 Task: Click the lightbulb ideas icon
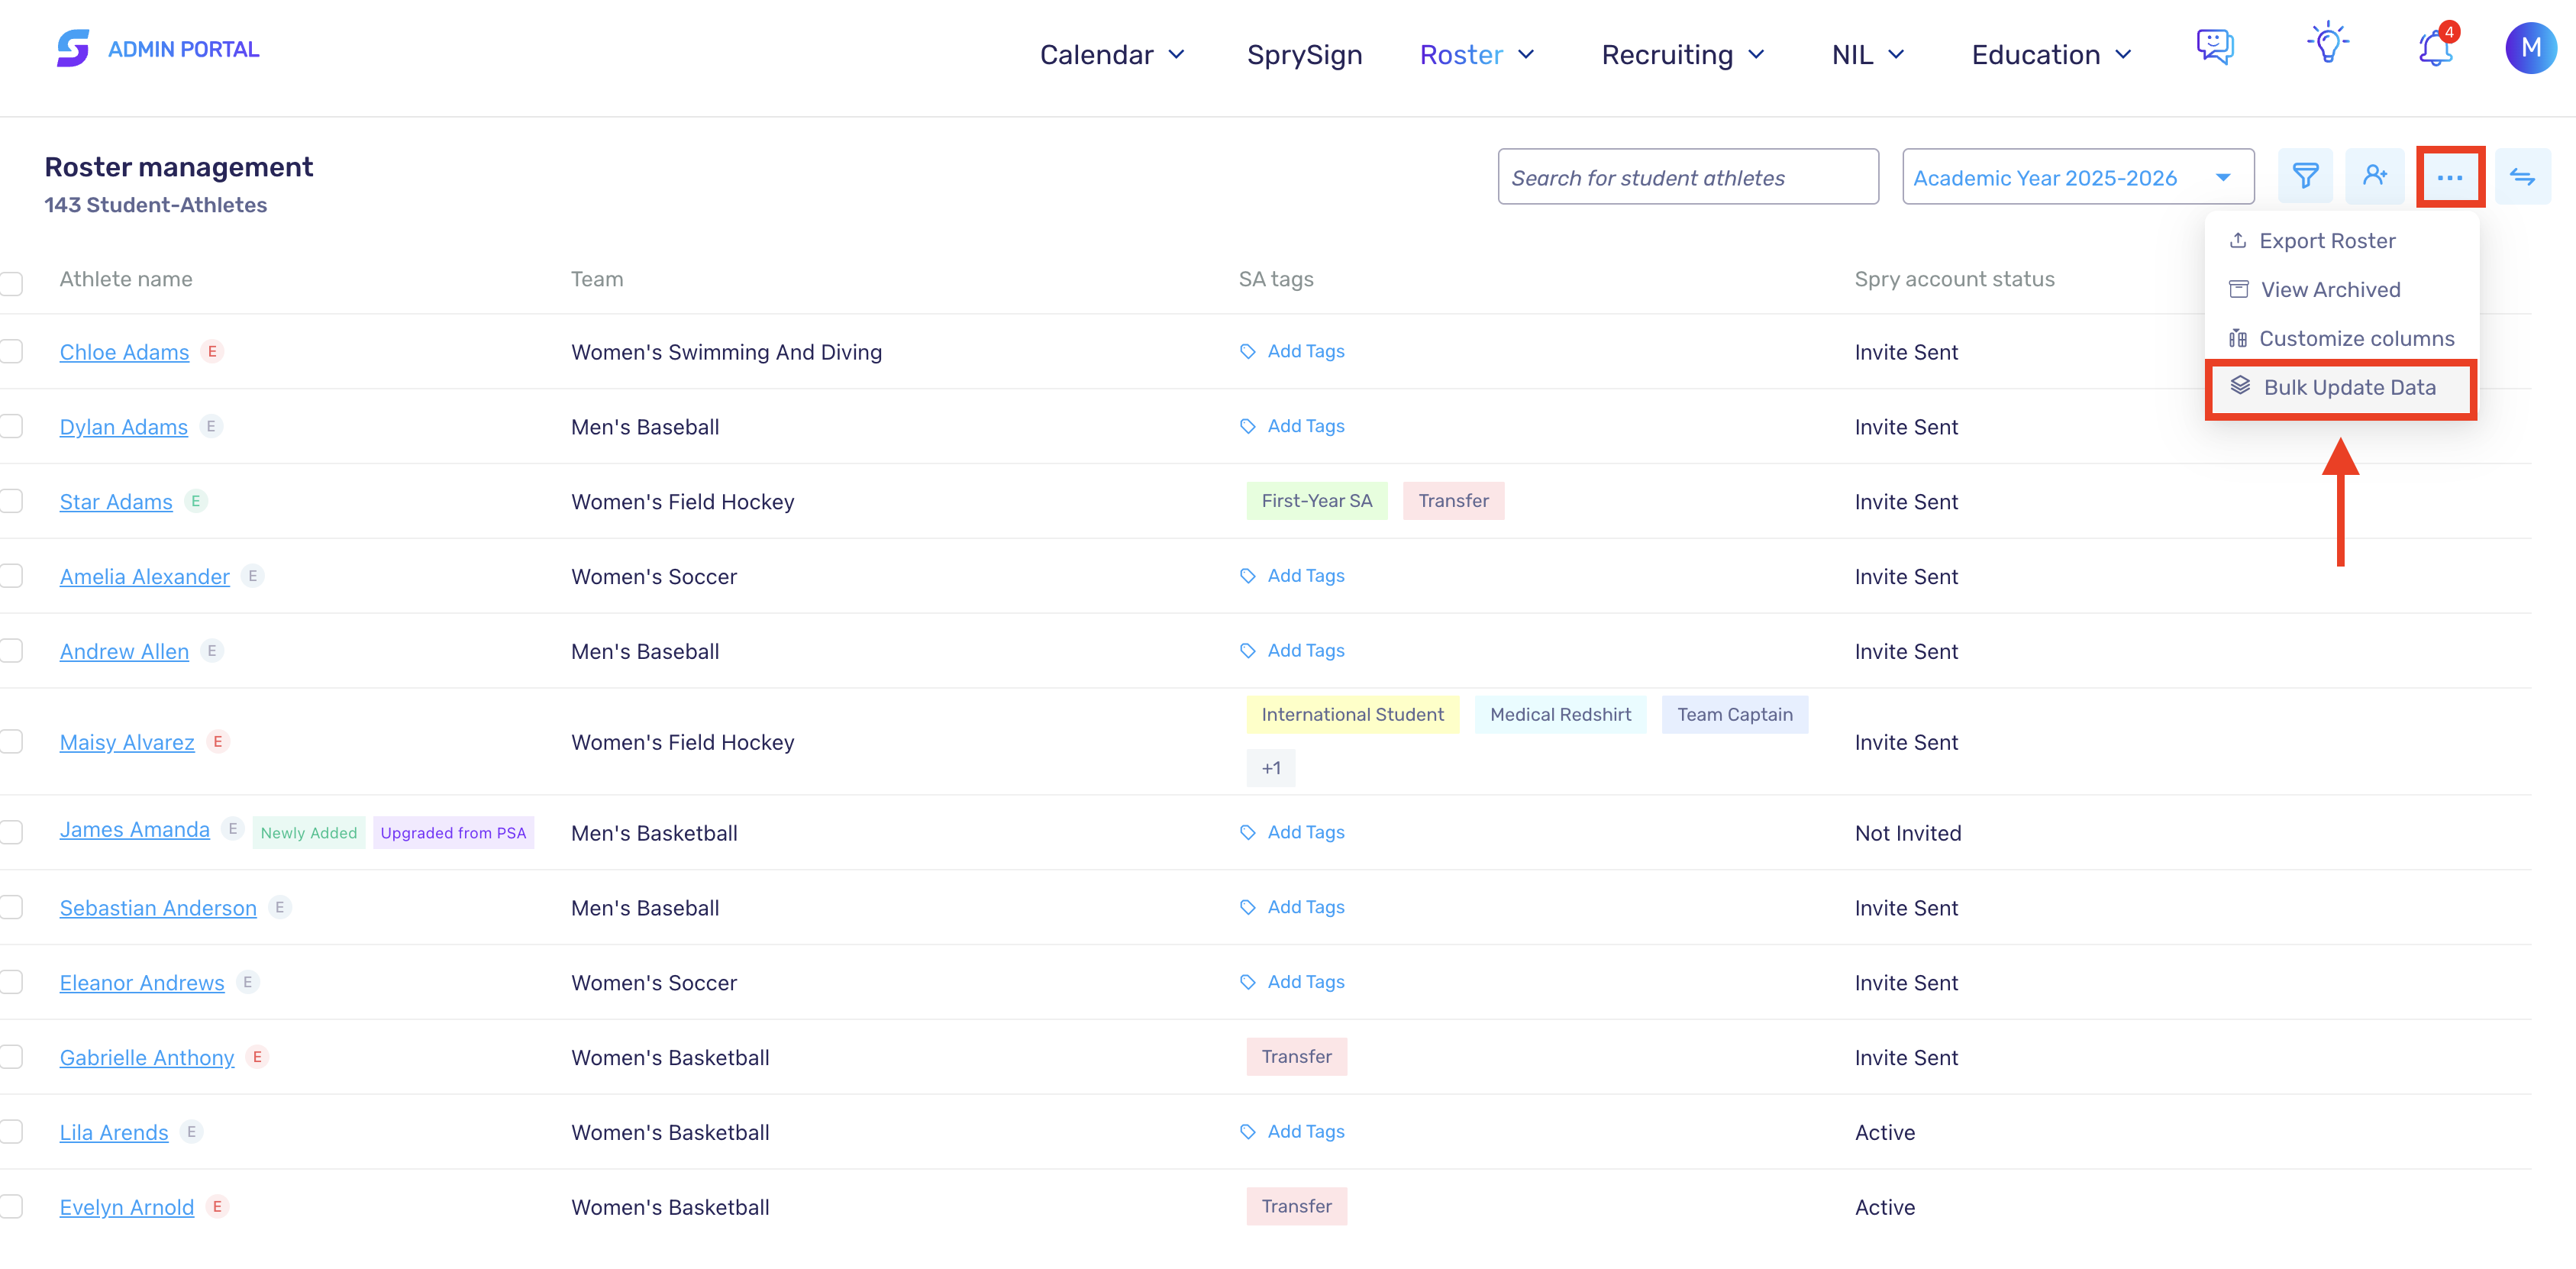(x=2328, y=44)
